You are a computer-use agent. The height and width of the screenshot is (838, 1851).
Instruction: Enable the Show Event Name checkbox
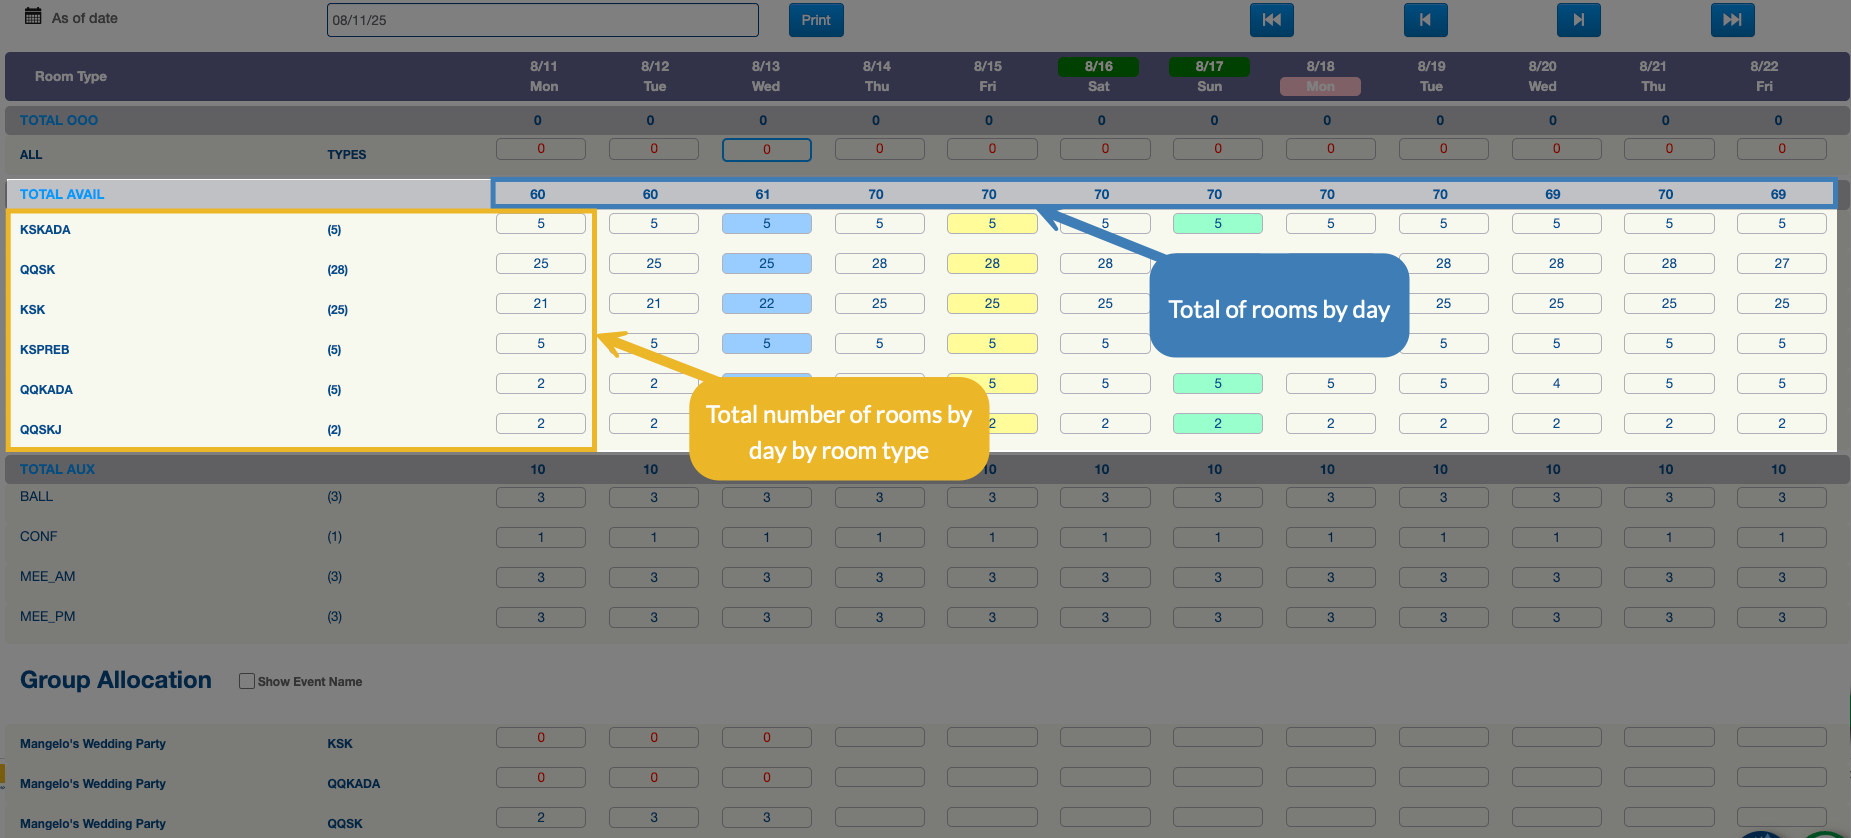click(x=247, y=681)
